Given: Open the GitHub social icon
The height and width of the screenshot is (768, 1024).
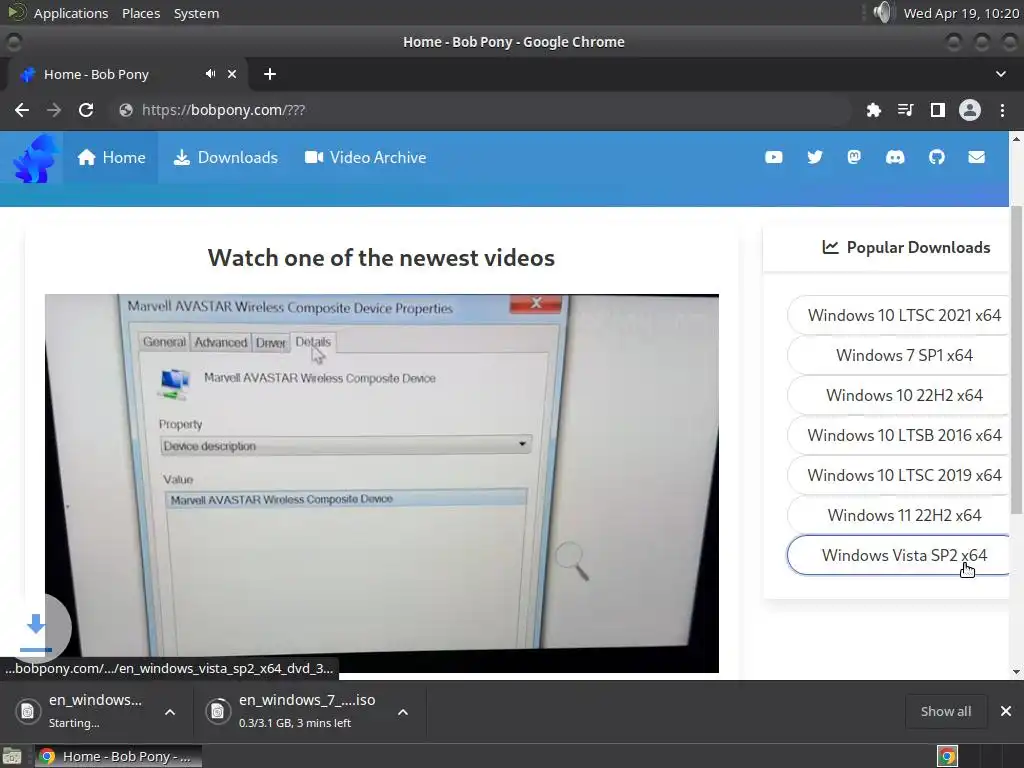Looking at the screenshot, I should 936,157.
